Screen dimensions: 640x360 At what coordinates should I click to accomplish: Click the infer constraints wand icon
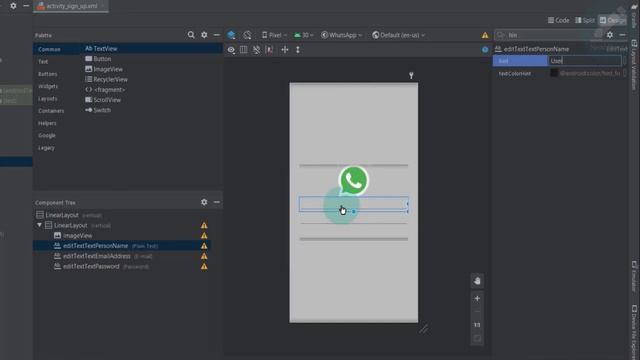pos(269,50)
